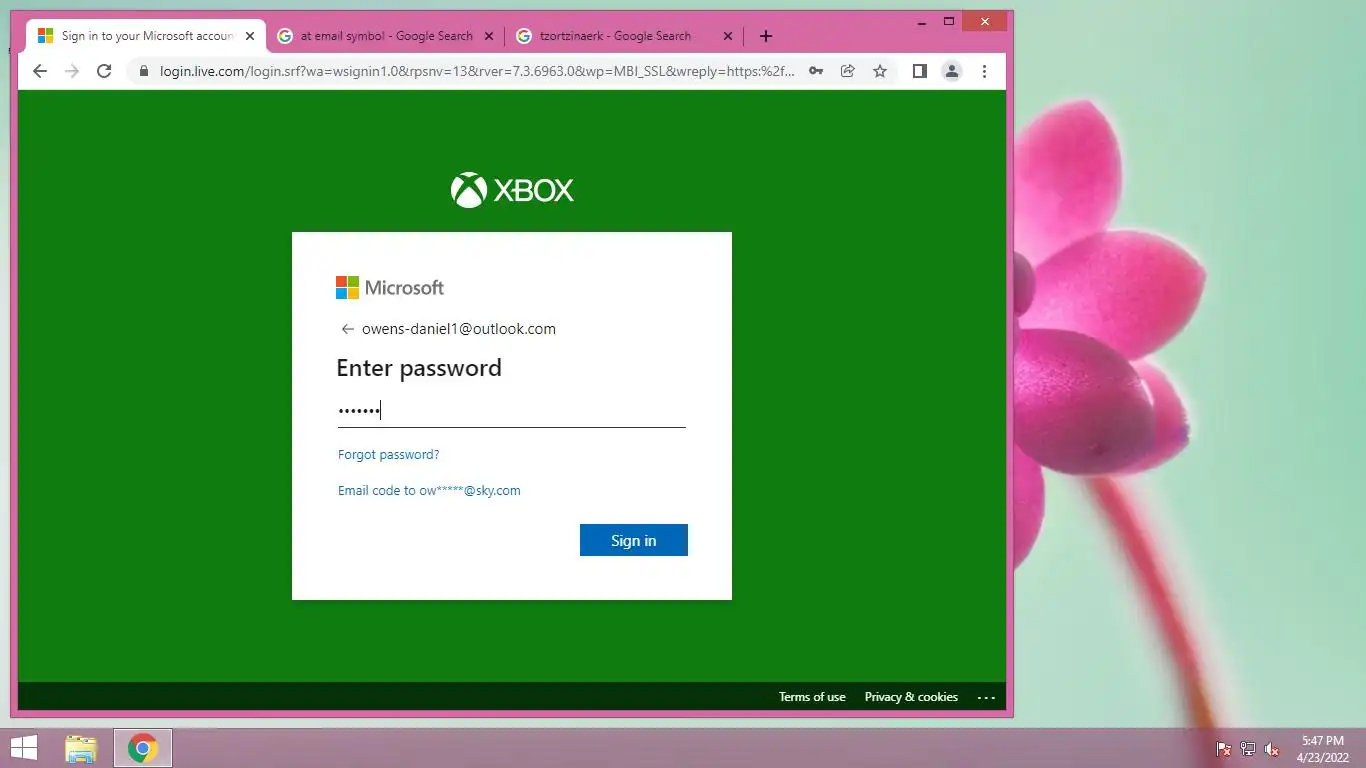Click owens-daniel1@outlook.com account text
1366x768 pixels.
pos(459,329)
